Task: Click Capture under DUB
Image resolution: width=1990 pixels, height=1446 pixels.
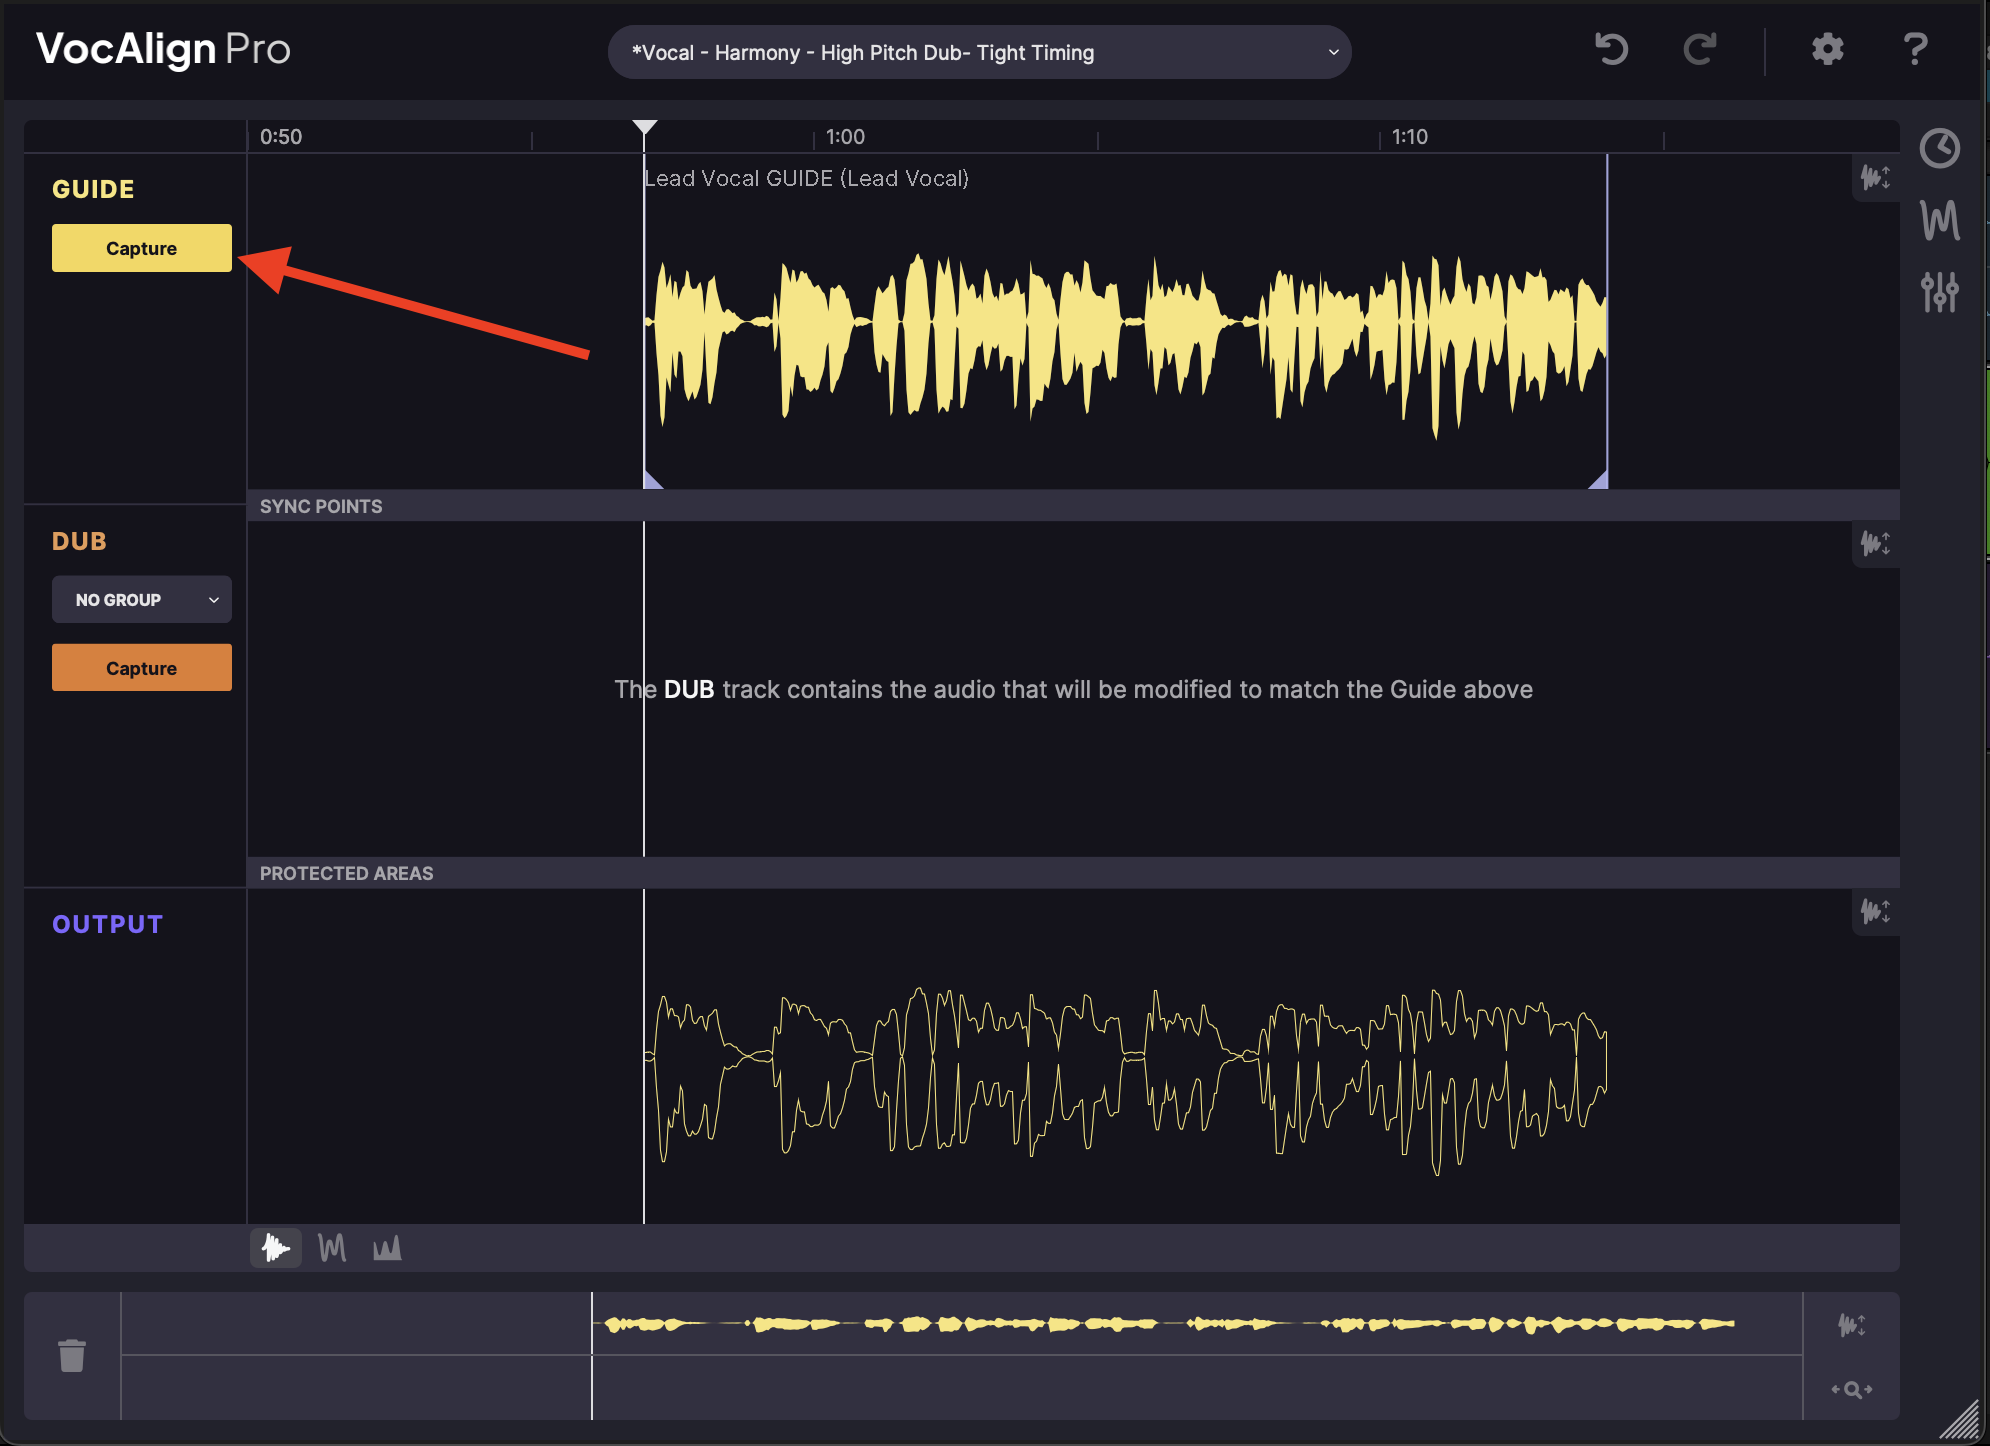Action: pos(141,667)
